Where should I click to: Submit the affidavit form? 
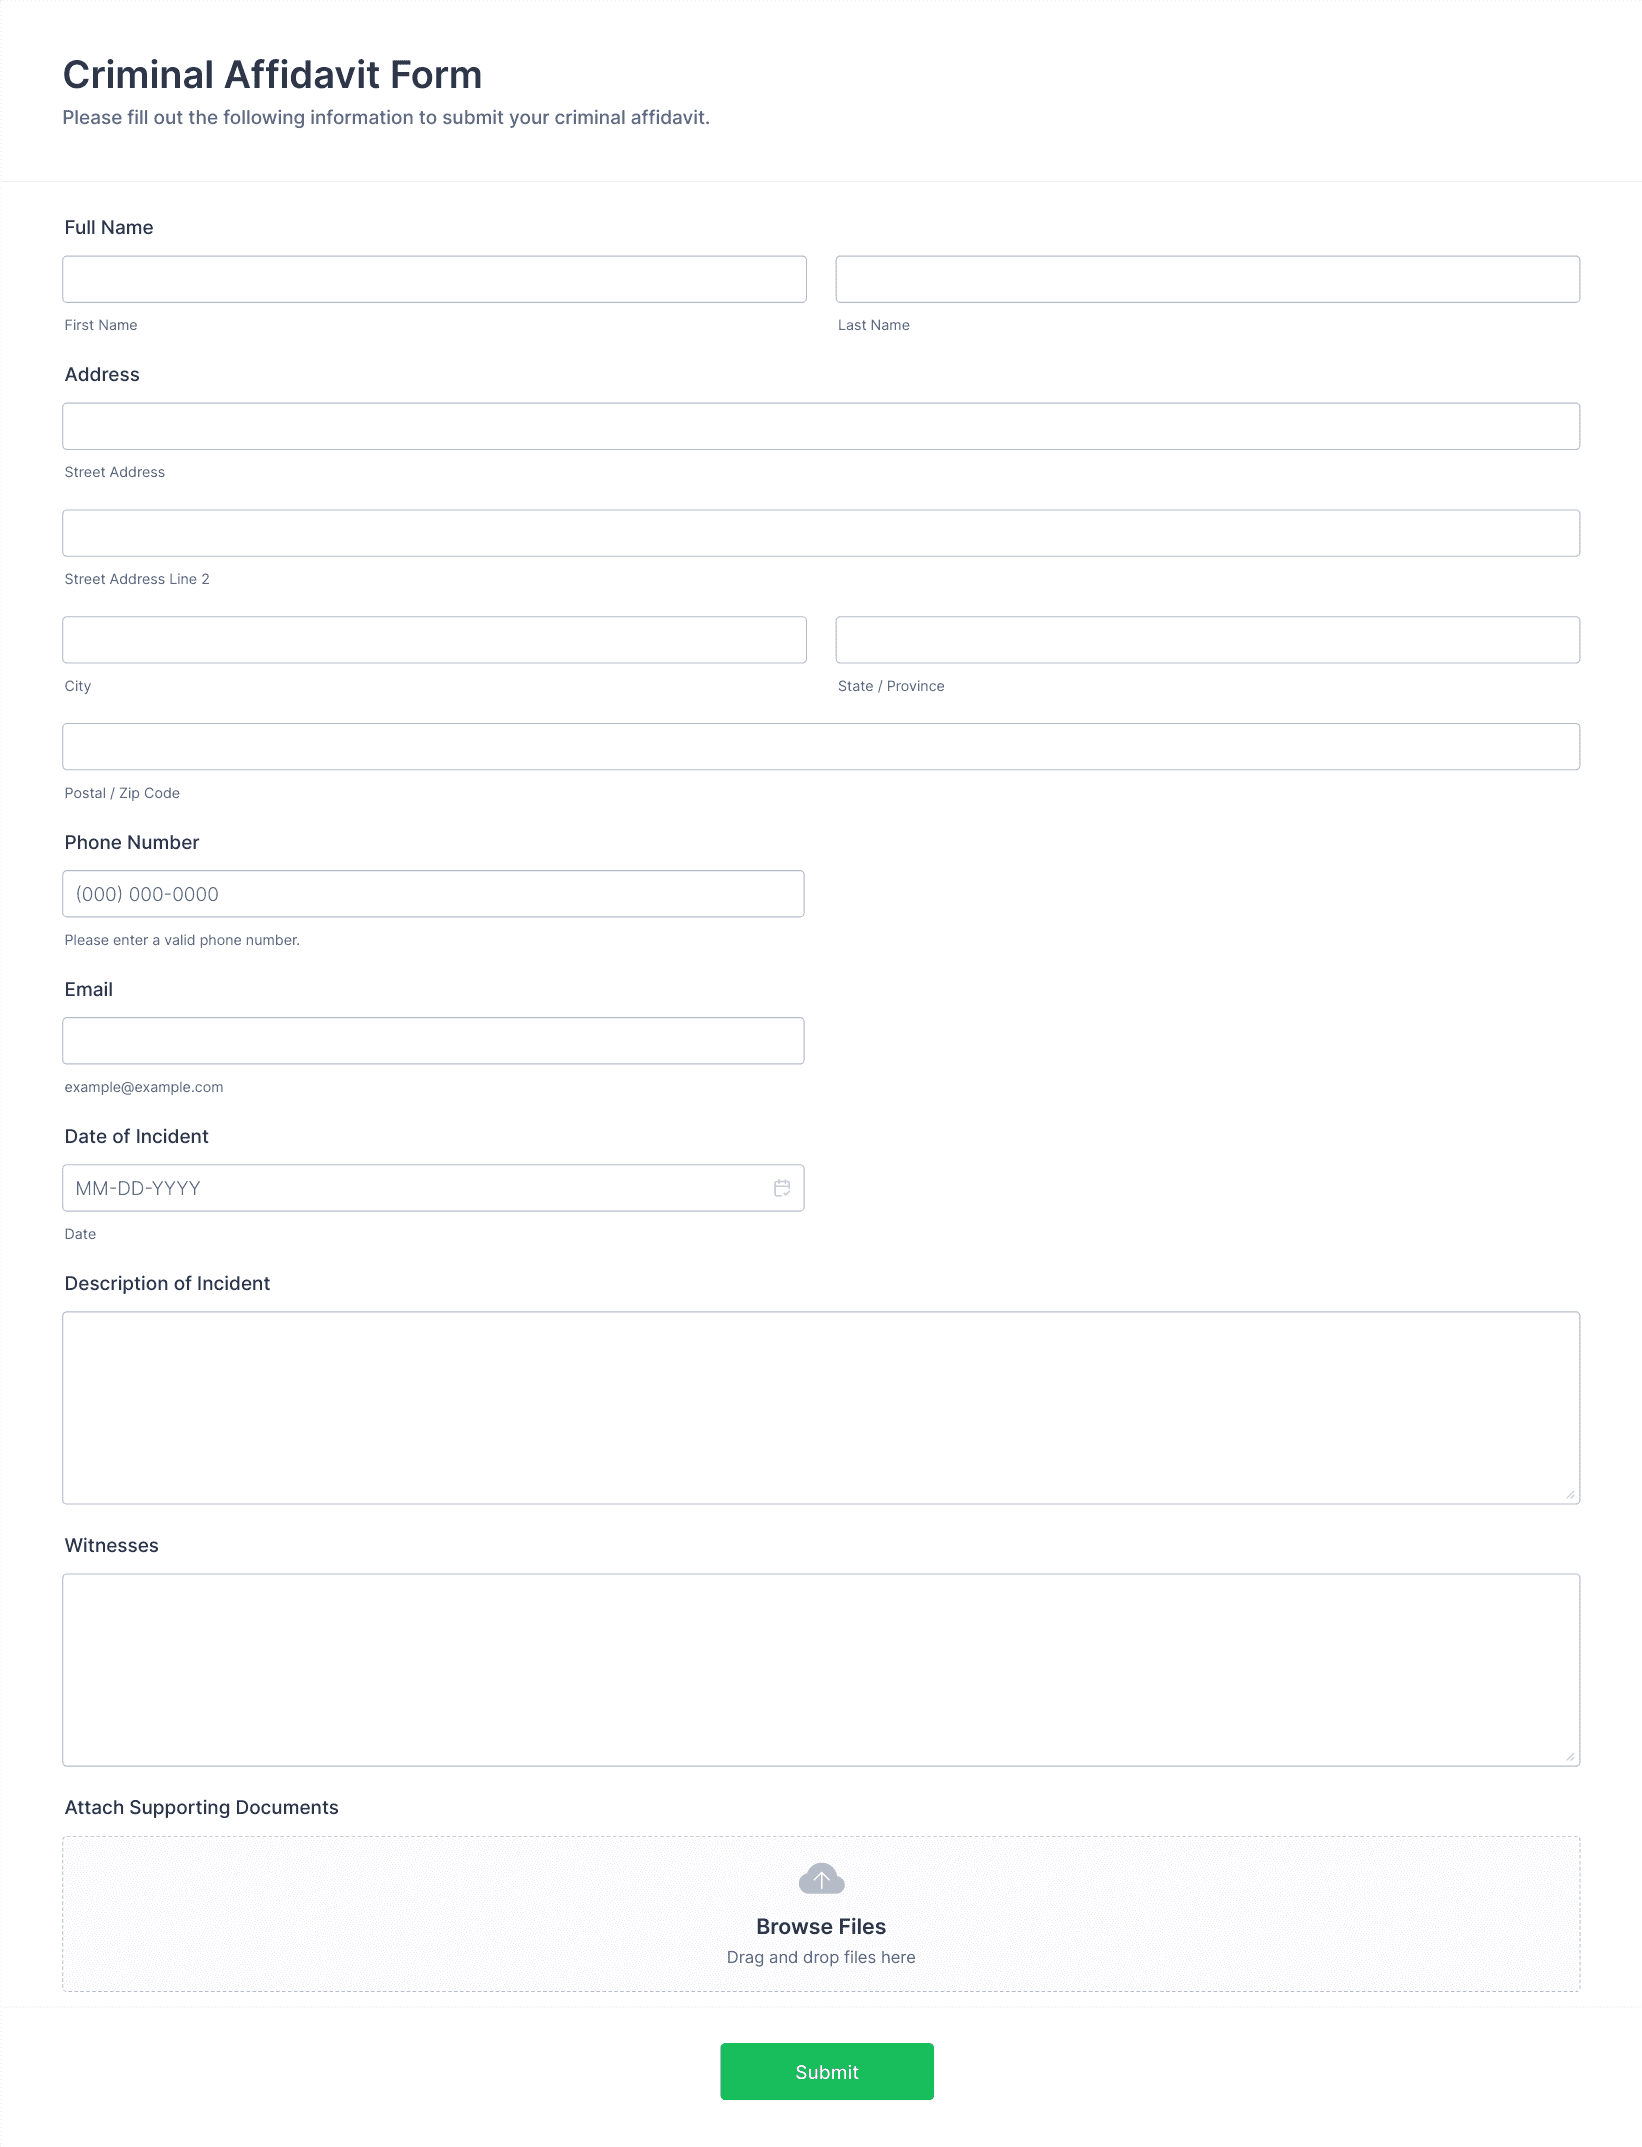(827, 2071)
